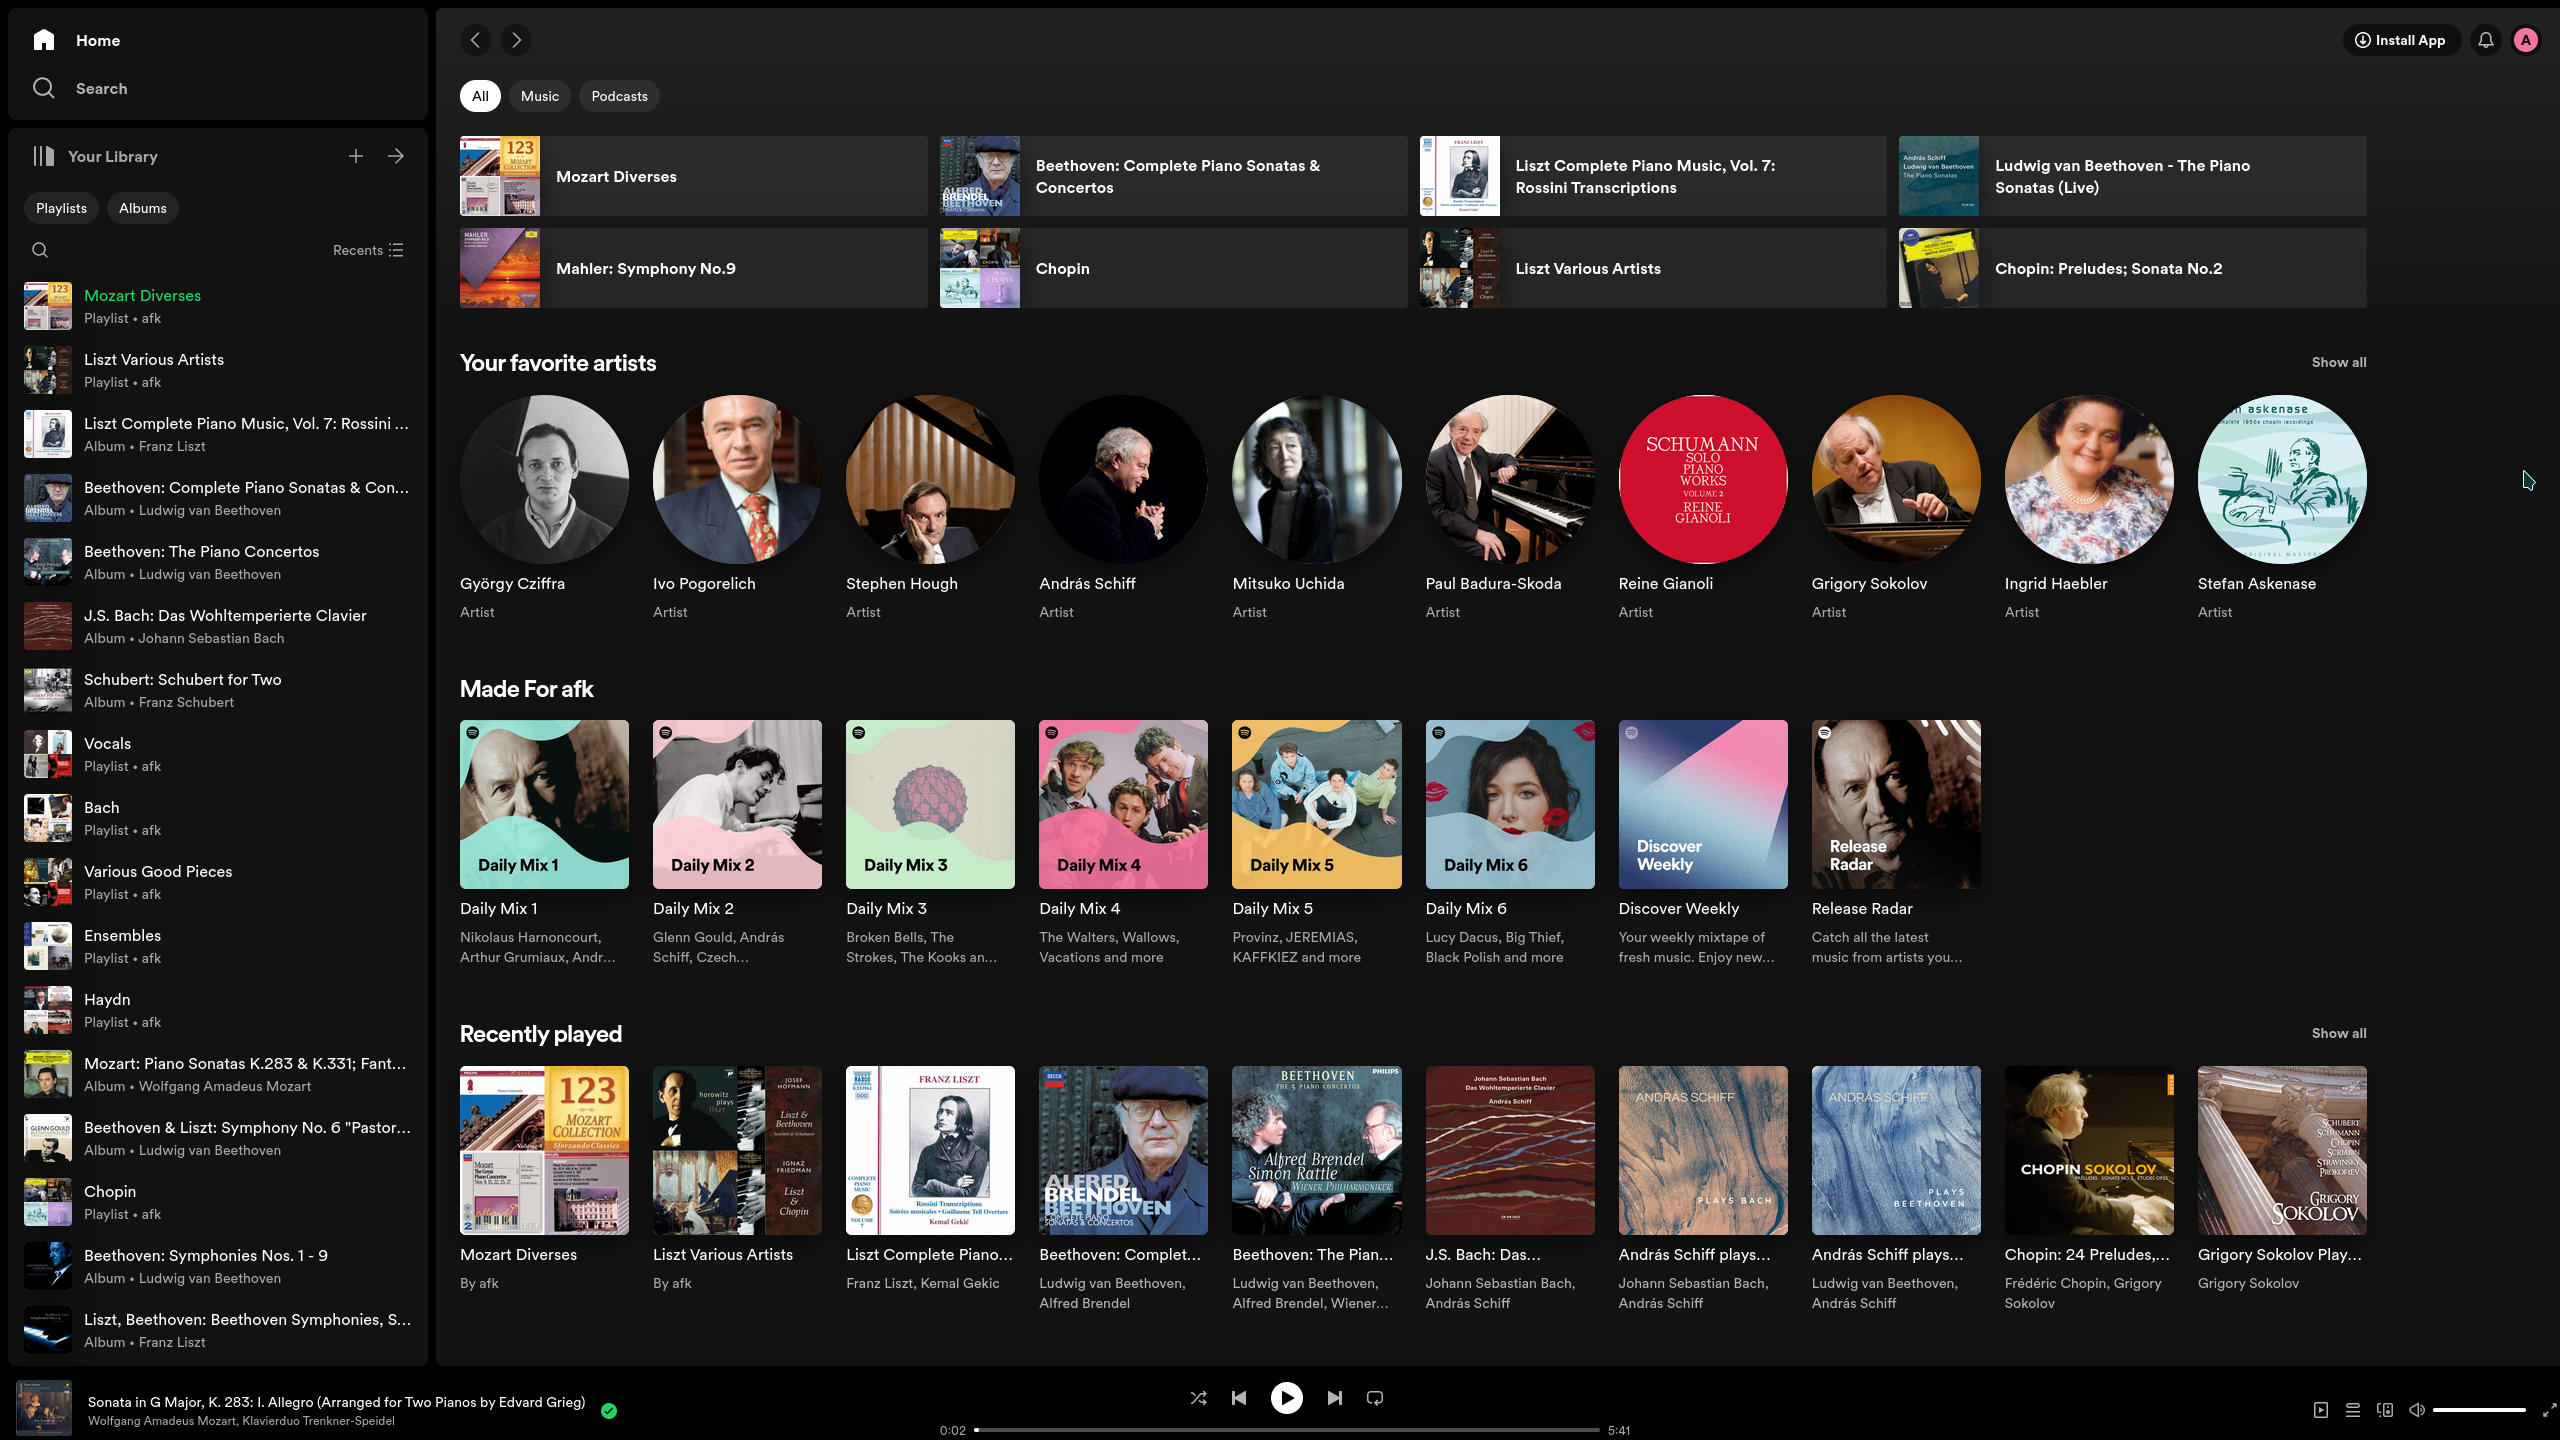The height and width of the screenshot is (1440, 2560).
Task: Open Ludwig van Beethoven Piano Sonatas (Live) card
Action: click(x=2132, y=176)
